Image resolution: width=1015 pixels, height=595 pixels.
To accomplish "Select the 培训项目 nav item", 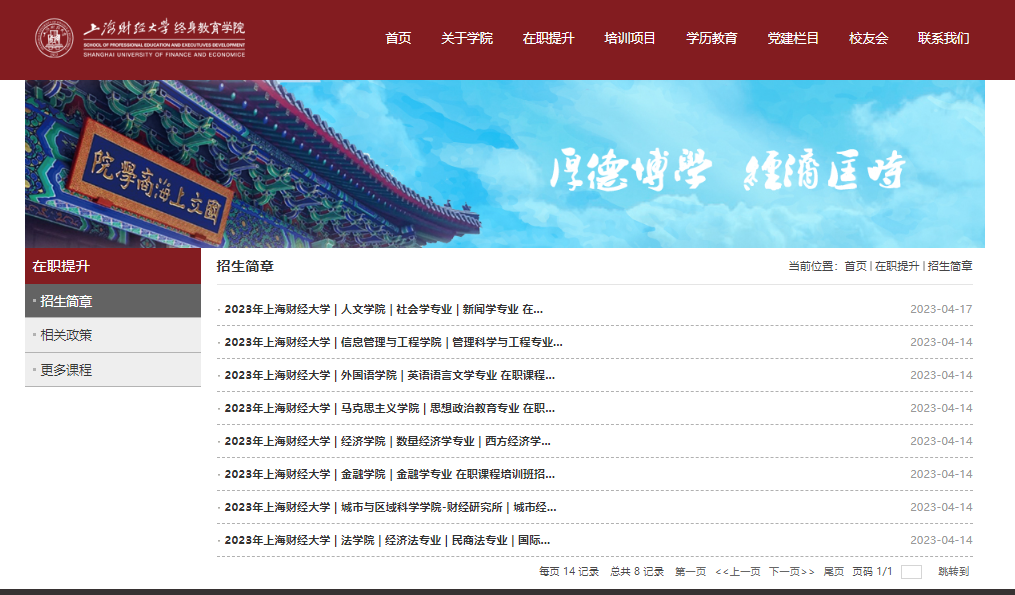I will (630, 38).
